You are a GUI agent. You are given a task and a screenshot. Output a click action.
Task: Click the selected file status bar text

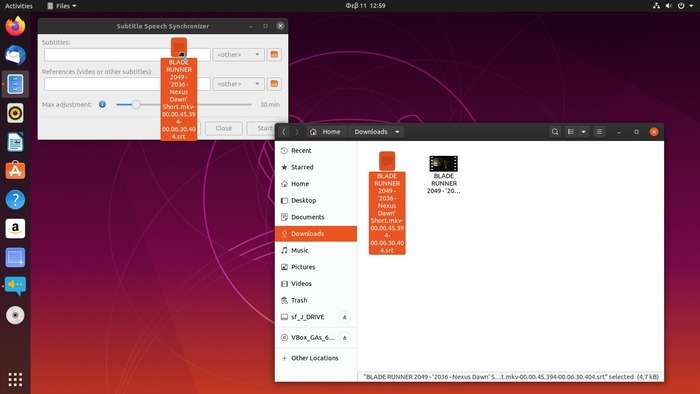pyautogui.click(x=511, y=377)
